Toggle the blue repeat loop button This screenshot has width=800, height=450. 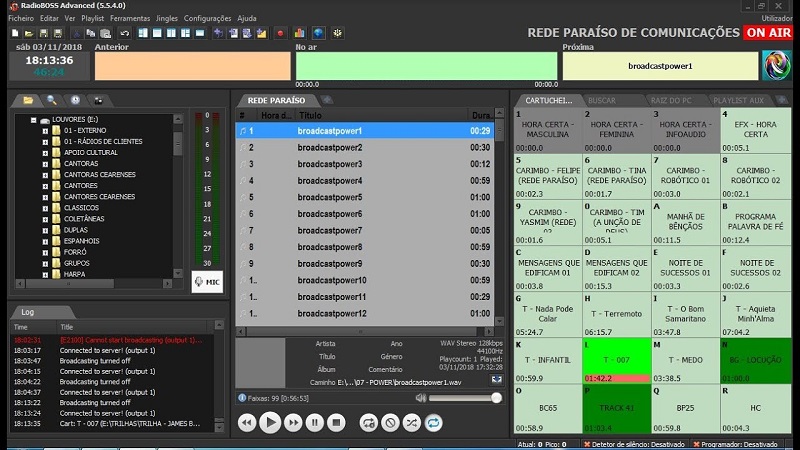(433, 423)
